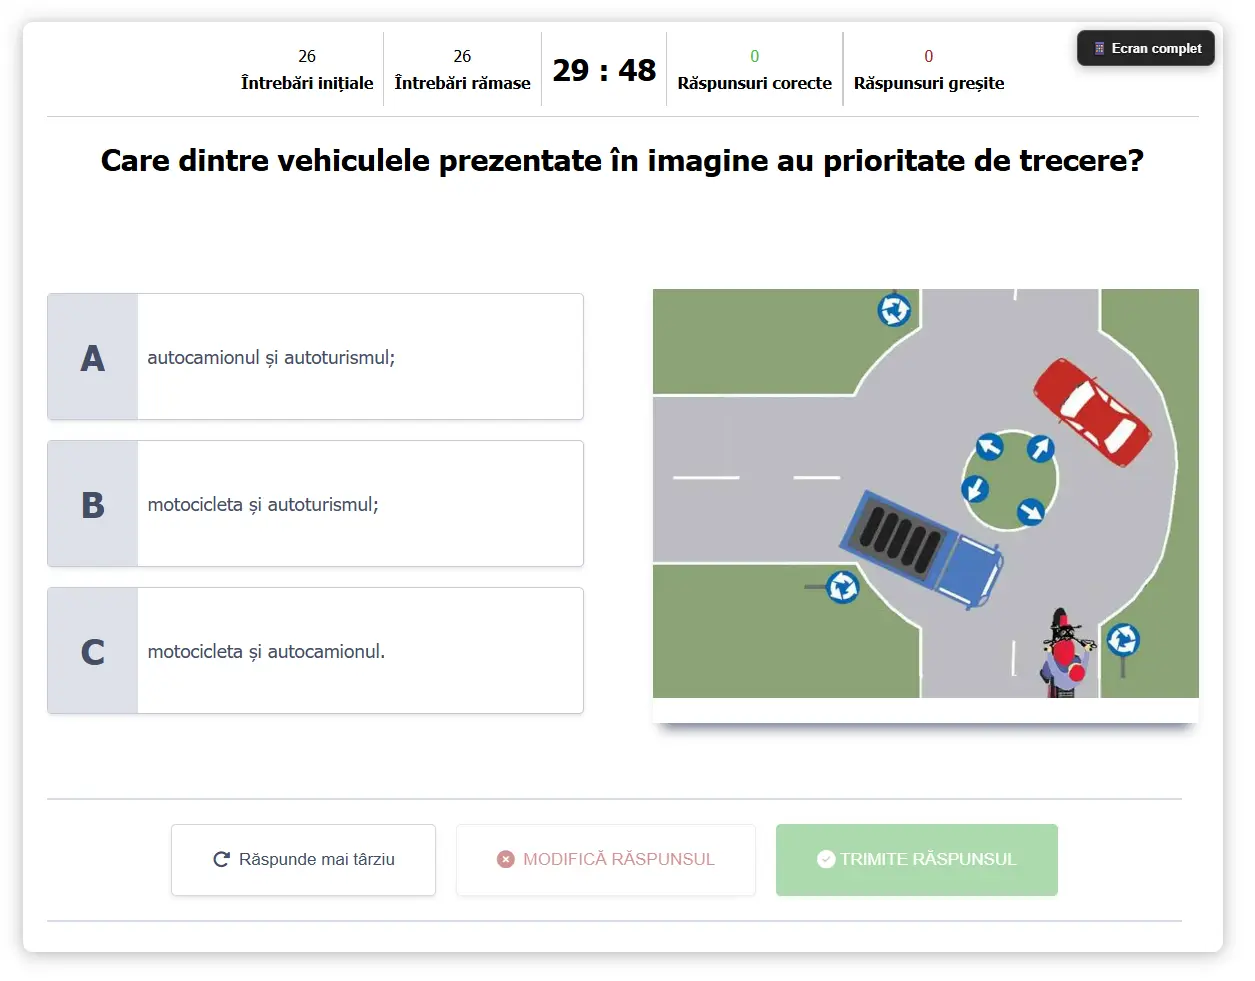Screen dimensions: 1255x981
Task: Click the motorcycle in the image
Action: [x=1065, y=652]
